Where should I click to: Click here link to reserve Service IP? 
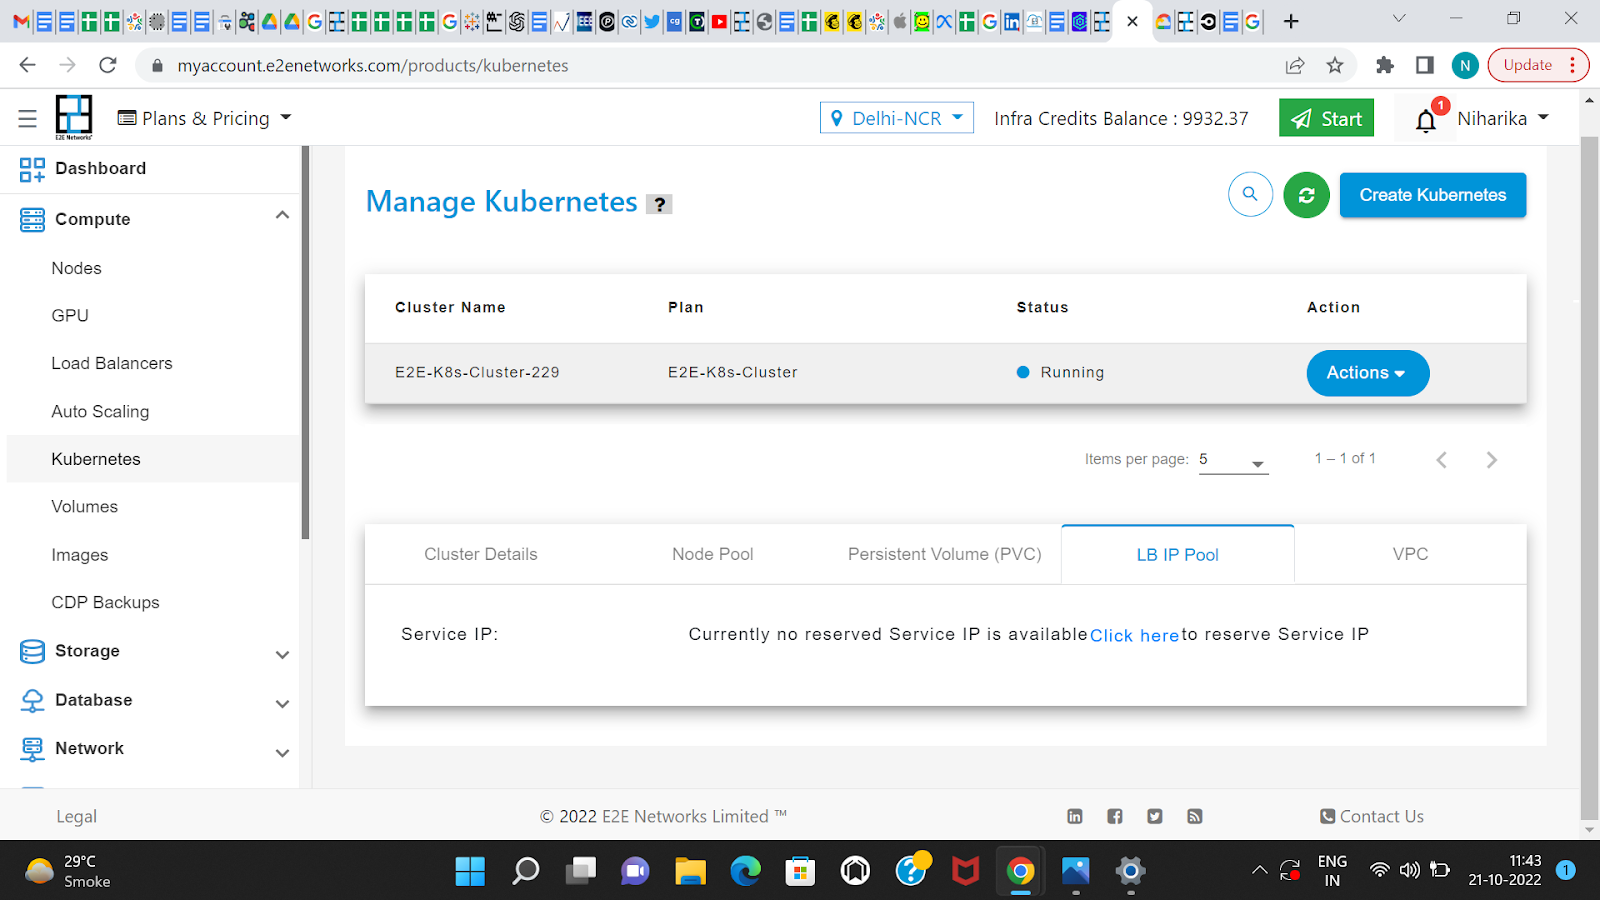click(x=1135, y=635)
